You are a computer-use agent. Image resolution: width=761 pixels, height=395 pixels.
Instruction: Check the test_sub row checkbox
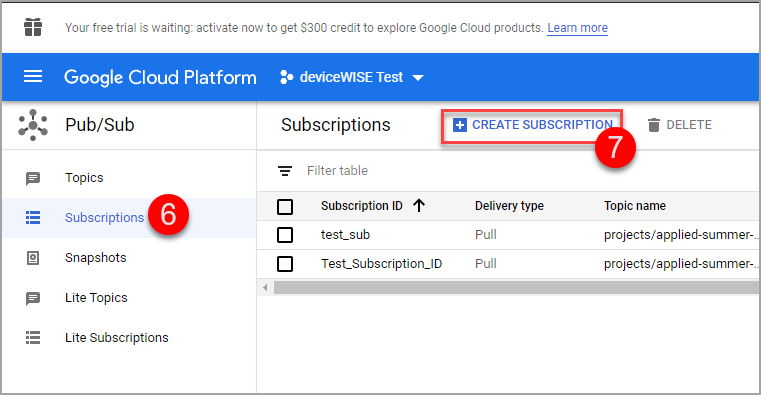click(285, 235)
